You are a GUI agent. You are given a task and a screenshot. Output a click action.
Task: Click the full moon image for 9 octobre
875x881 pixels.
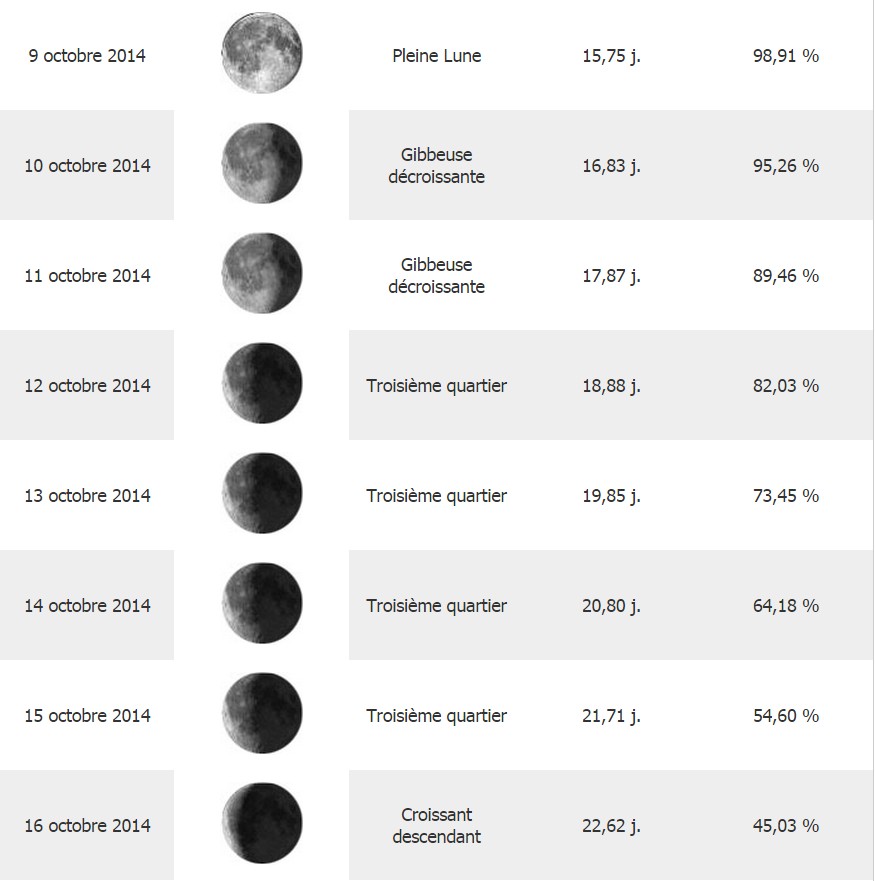click(262, 53)
